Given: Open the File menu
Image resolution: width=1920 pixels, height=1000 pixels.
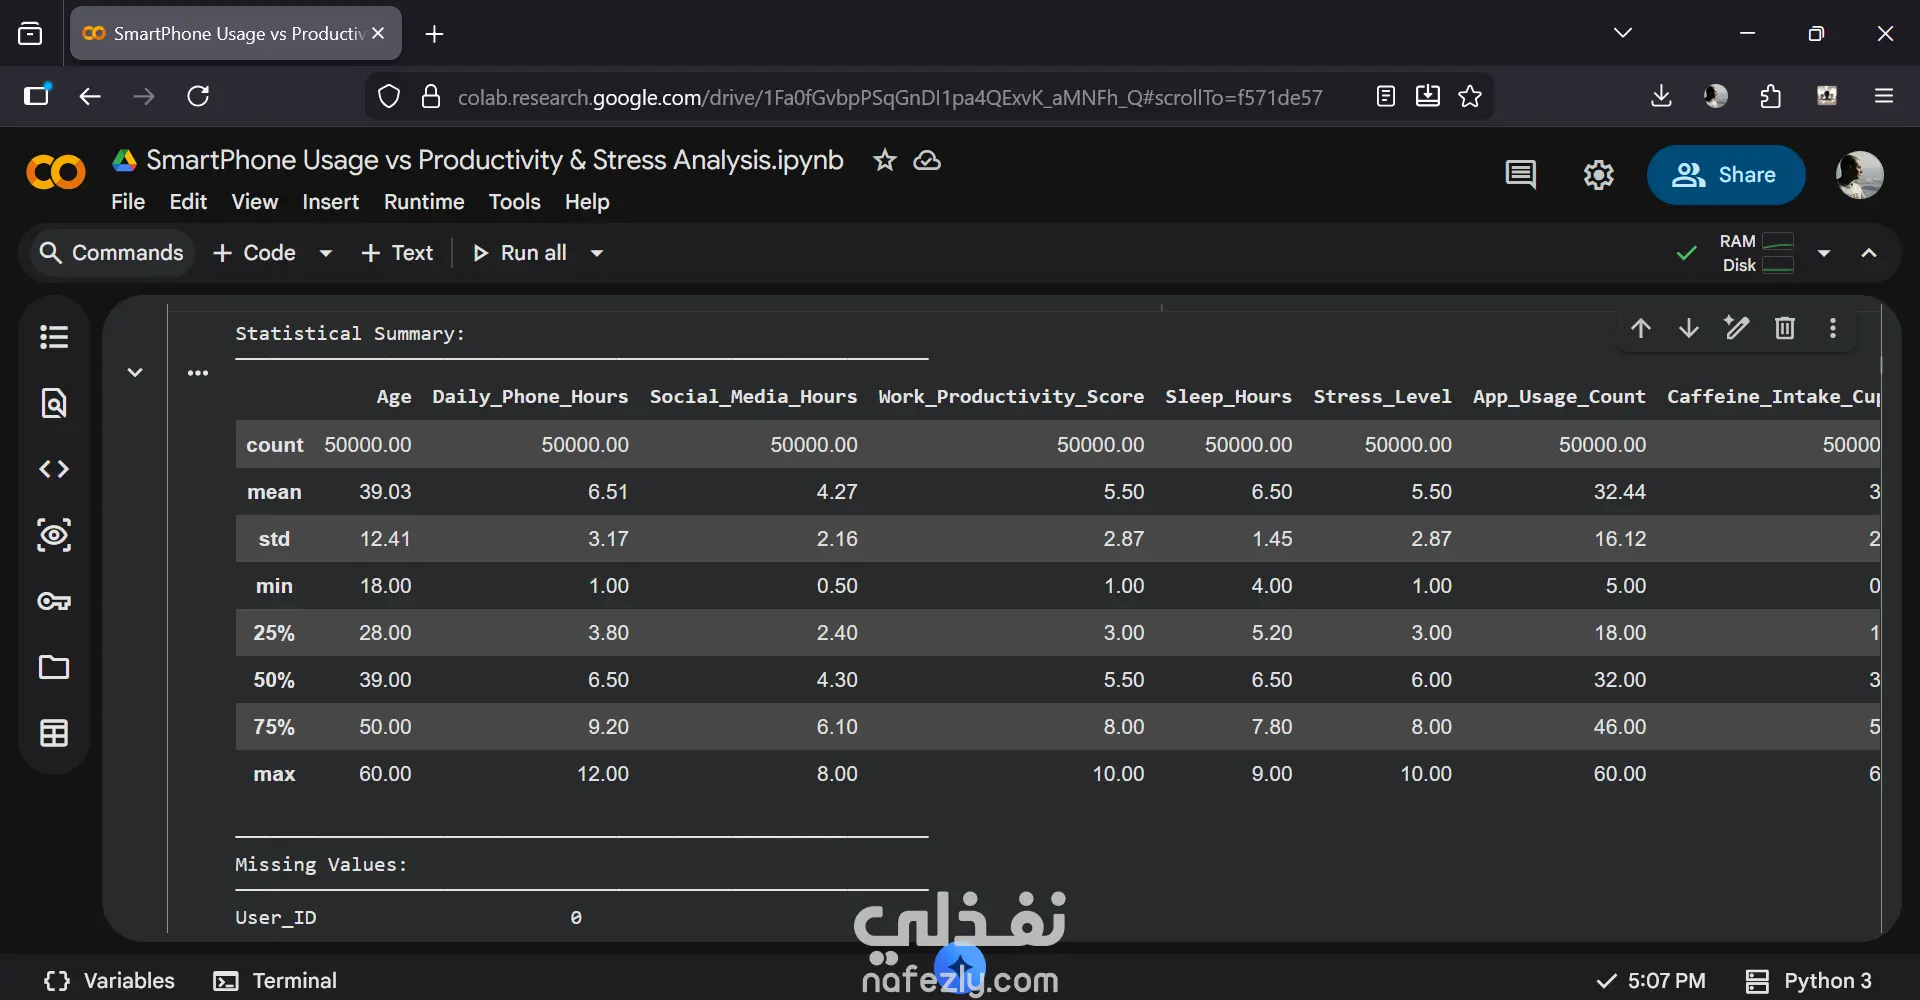Looking at the screenshot, I should click(x=128, y=202).
